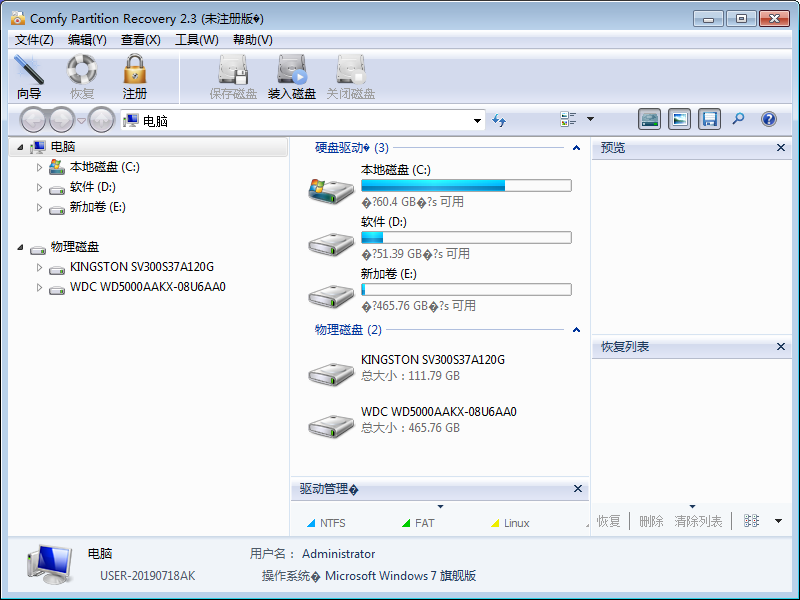
Task: Toggle the recovery list floppy button
Action: coord(710,119)
